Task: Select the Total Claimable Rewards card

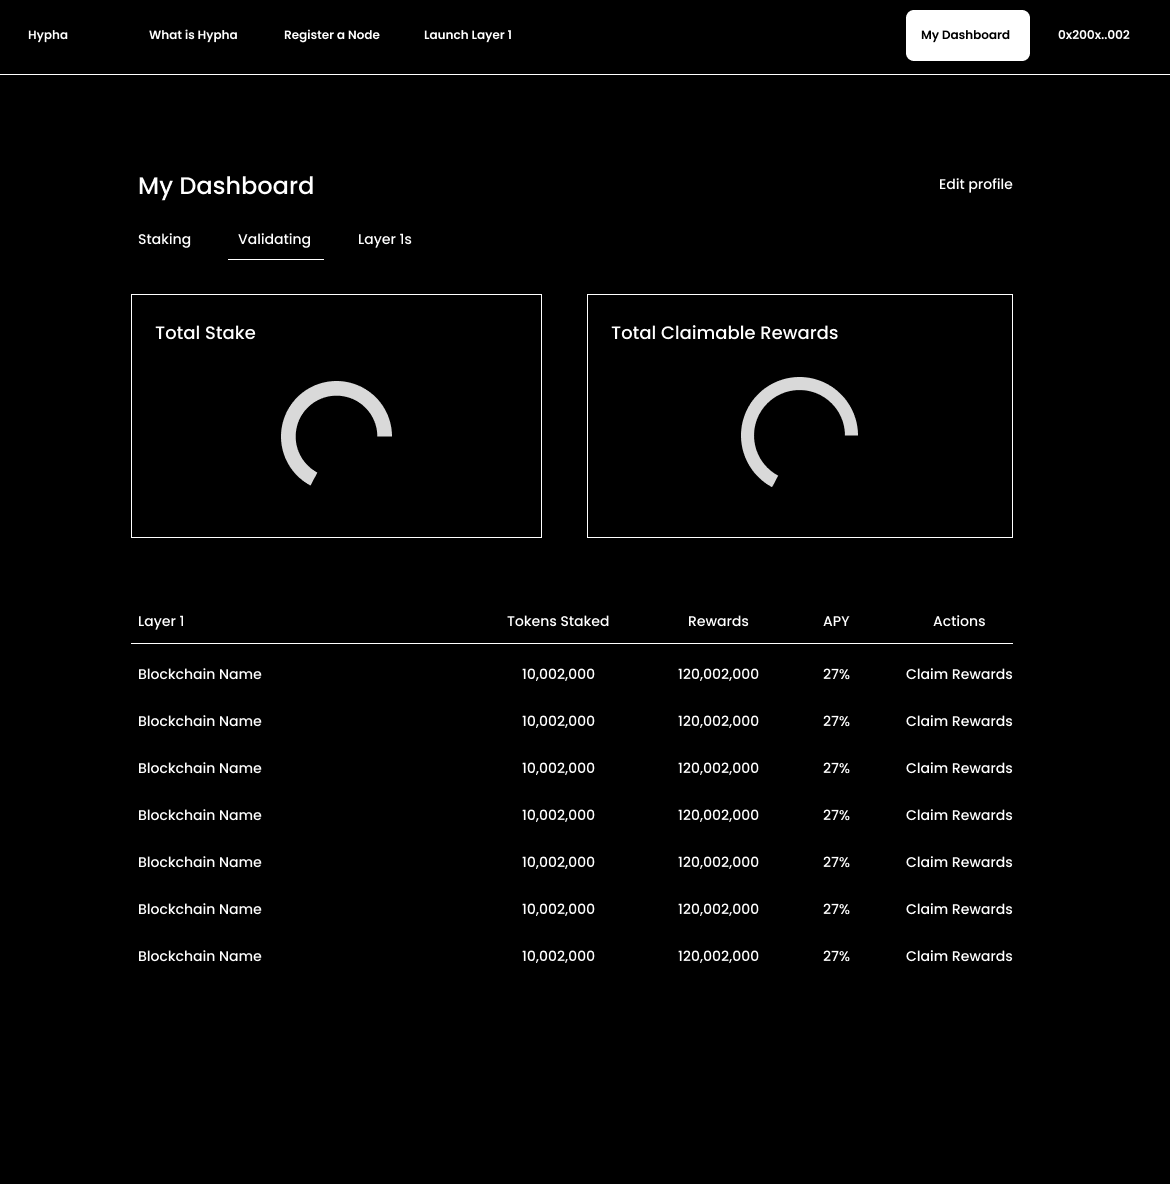Action: click(x=799, y=416)
